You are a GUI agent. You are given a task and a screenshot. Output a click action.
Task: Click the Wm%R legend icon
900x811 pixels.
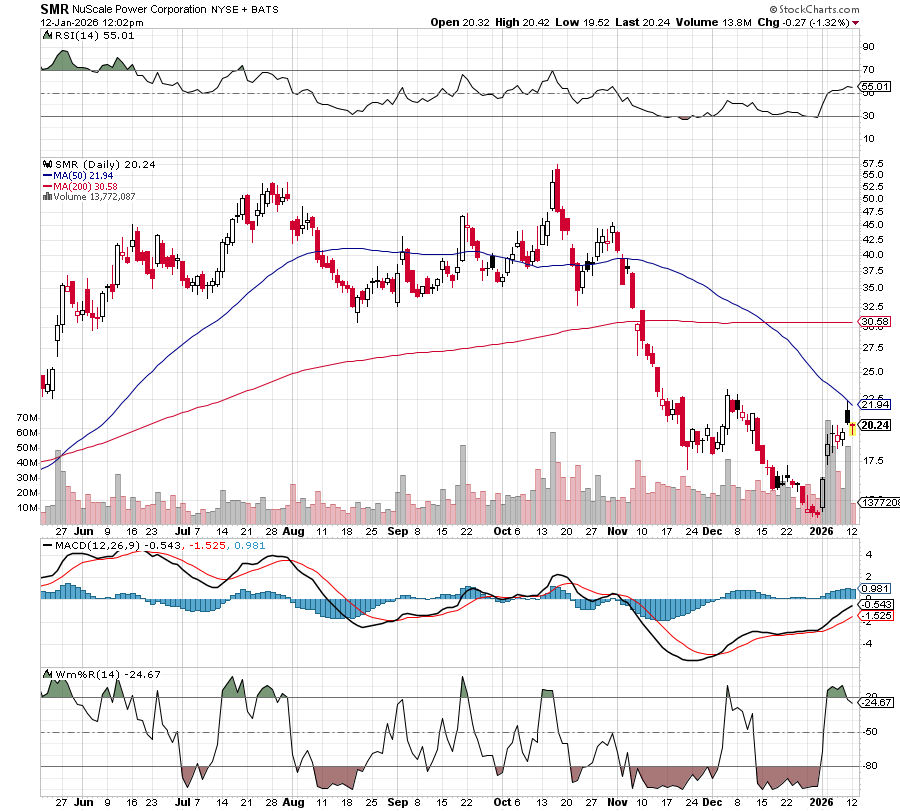click(x=45, y=675)
